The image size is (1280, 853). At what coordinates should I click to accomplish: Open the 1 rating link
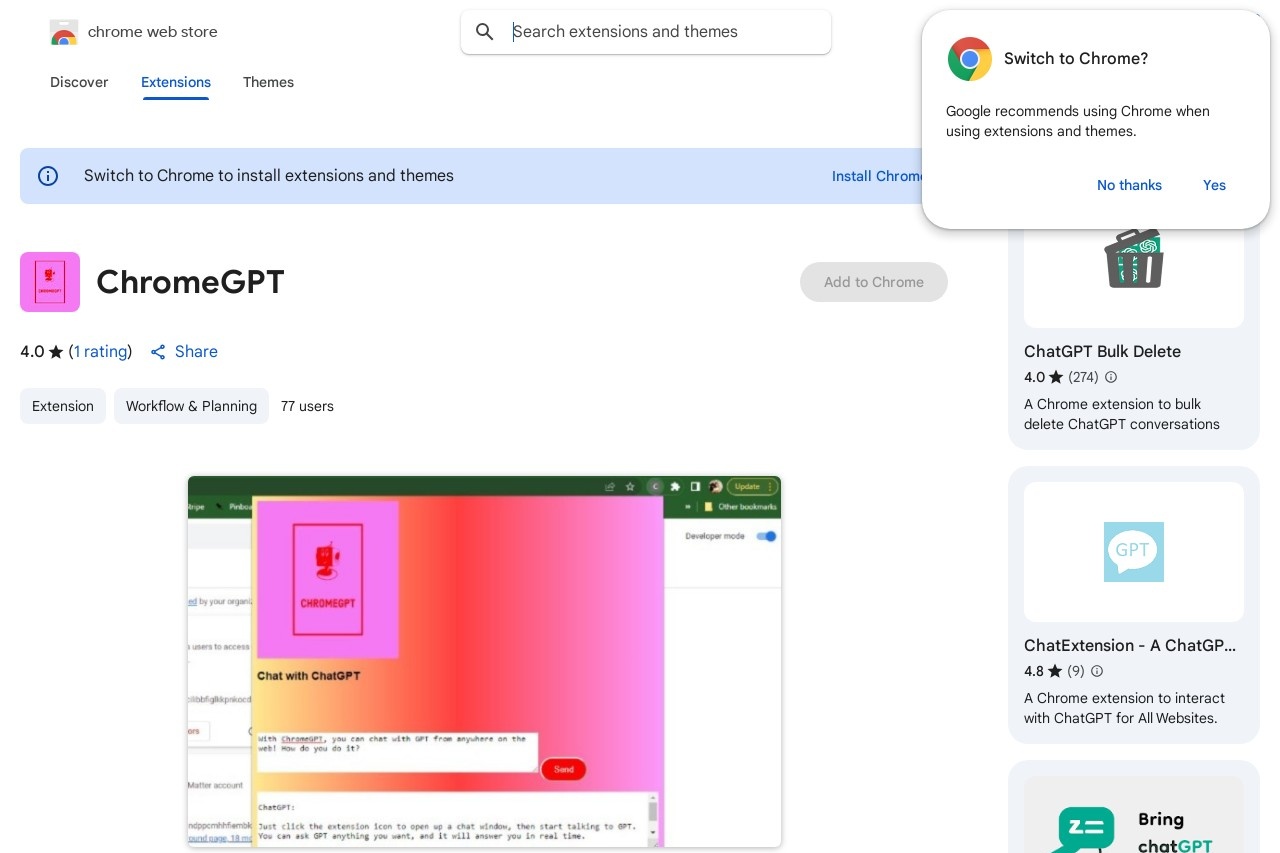click(101, 352)
